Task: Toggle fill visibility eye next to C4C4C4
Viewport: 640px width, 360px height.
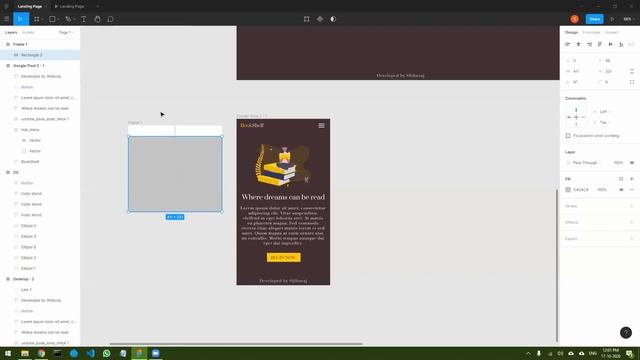Action: pos(621,190)
